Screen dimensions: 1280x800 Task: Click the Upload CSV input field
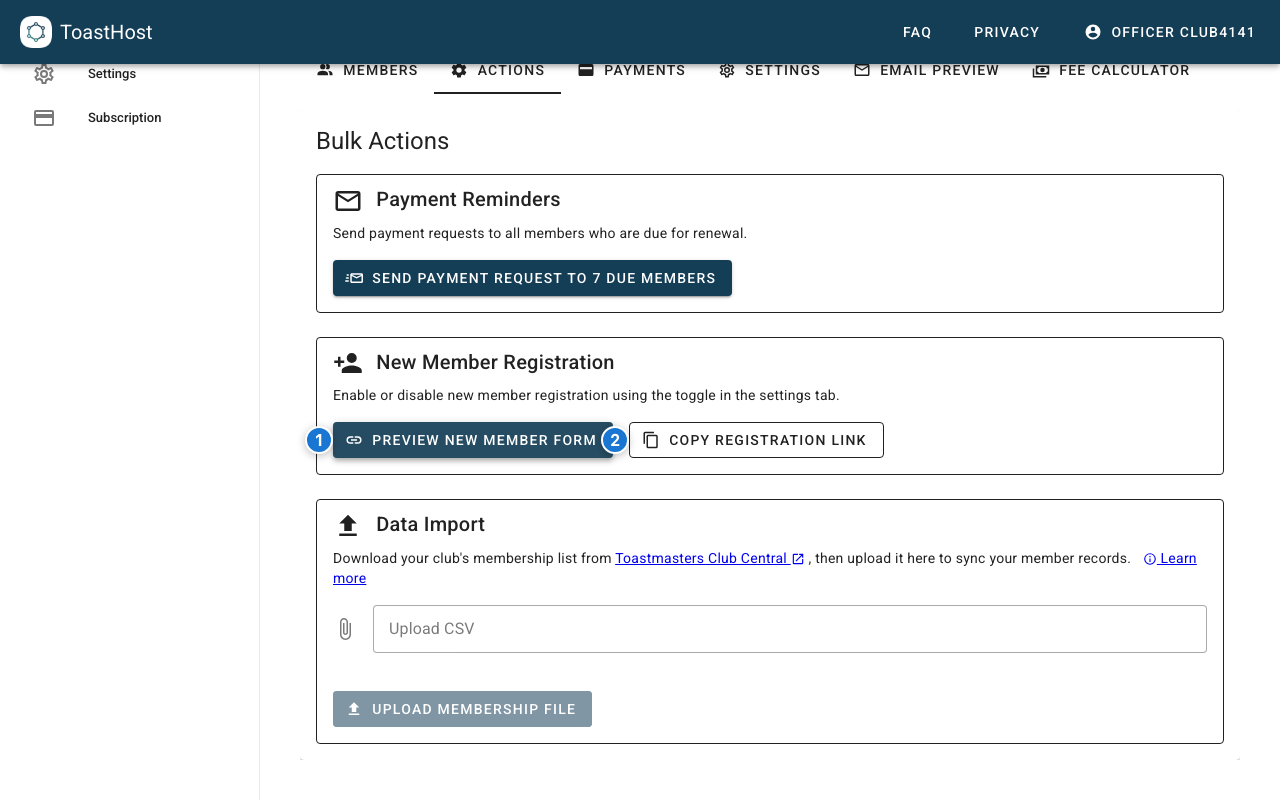tap(790, 629)
